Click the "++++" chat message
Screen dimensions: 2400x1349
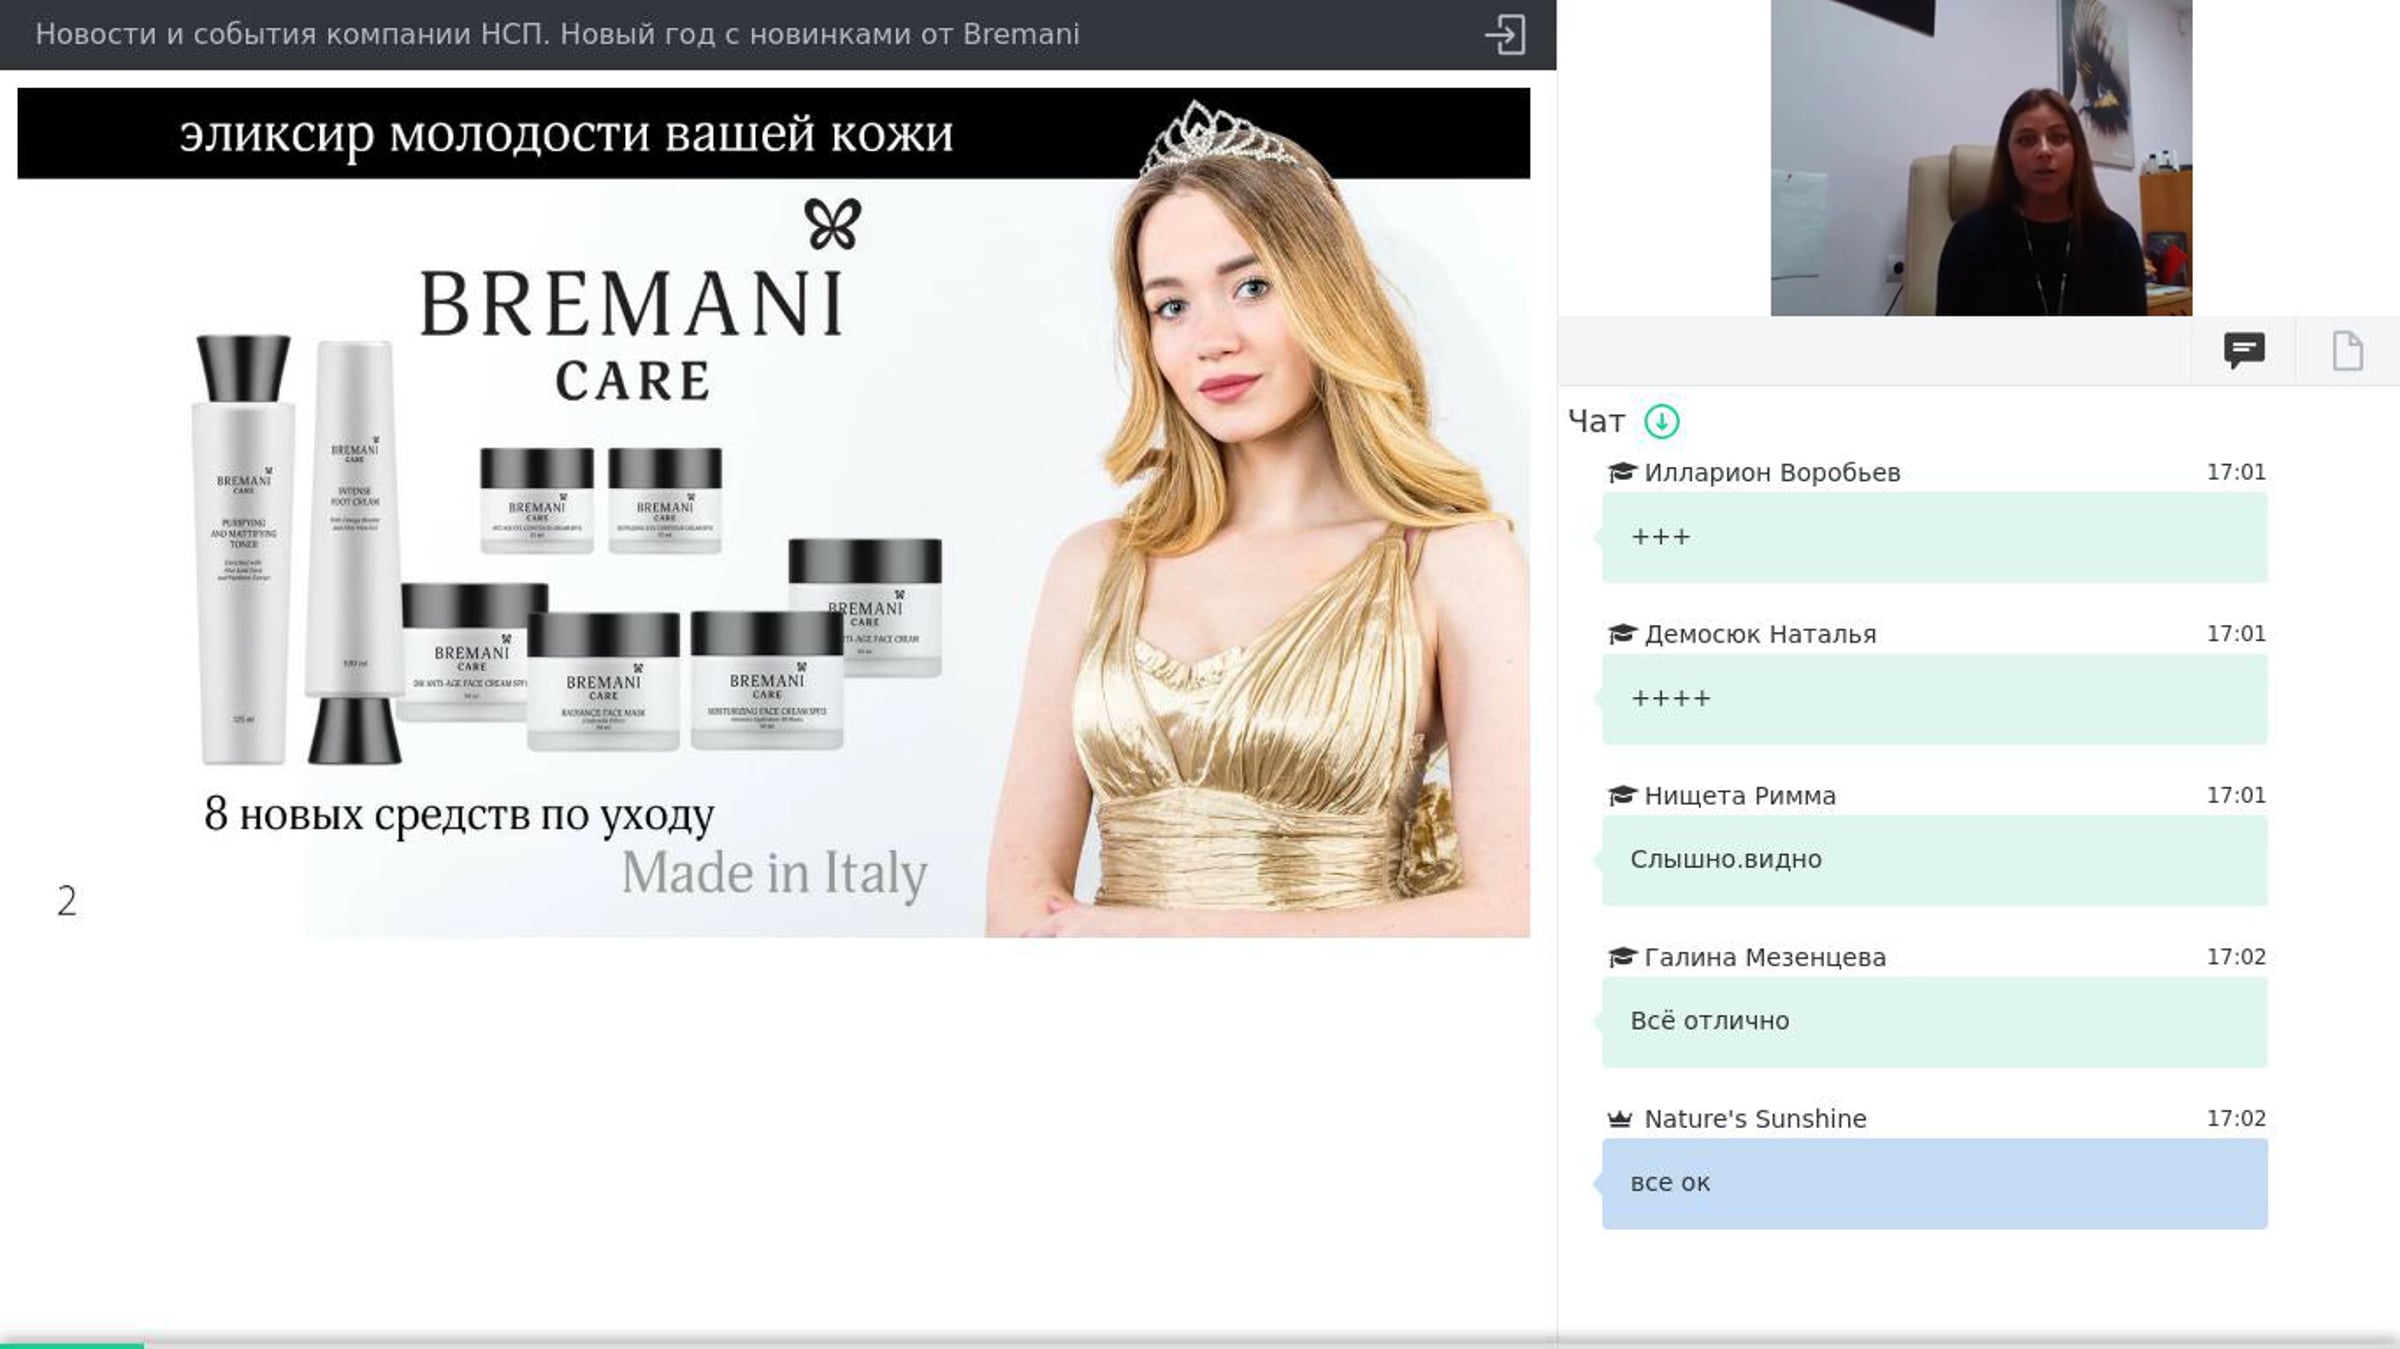click(1934, 699)
